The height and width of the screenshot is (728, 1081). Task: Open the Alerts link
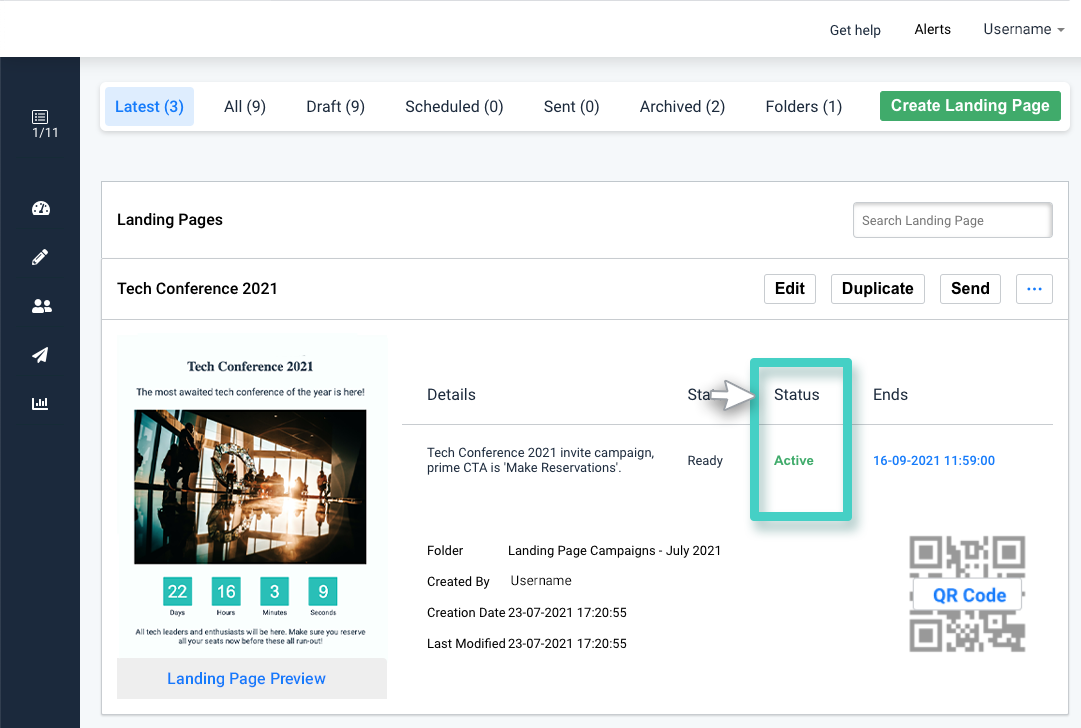[932, 29]
